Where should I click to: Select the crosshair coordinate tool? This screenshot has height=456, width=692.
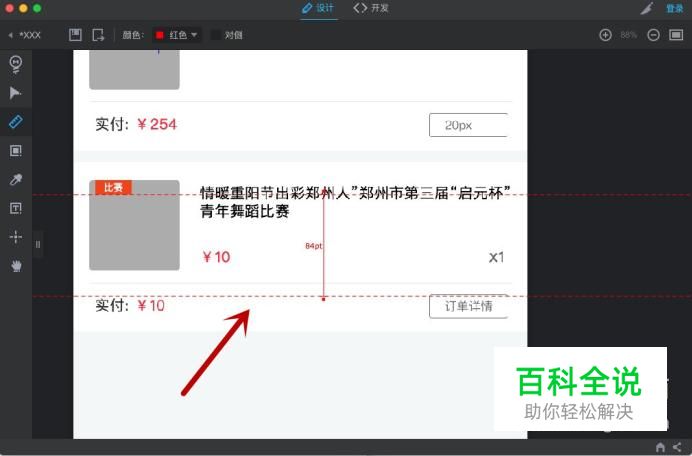(16, 237)
